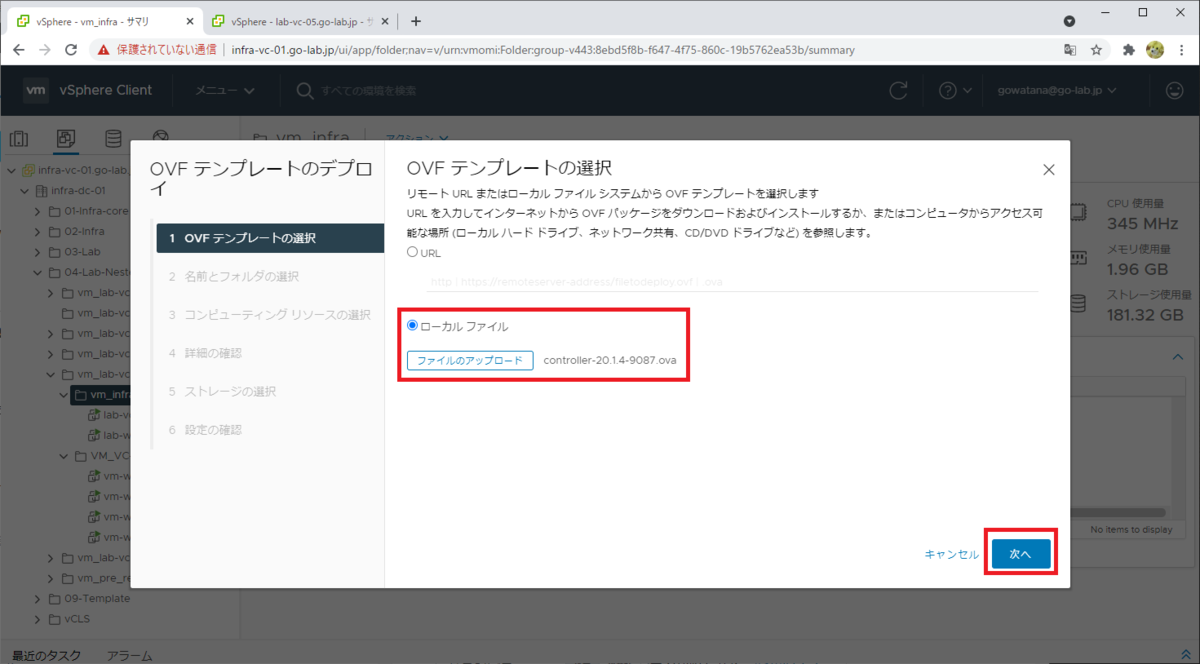Click the ファイルのアップロード button
The image size is (1200, 664).
pos(469,361)
